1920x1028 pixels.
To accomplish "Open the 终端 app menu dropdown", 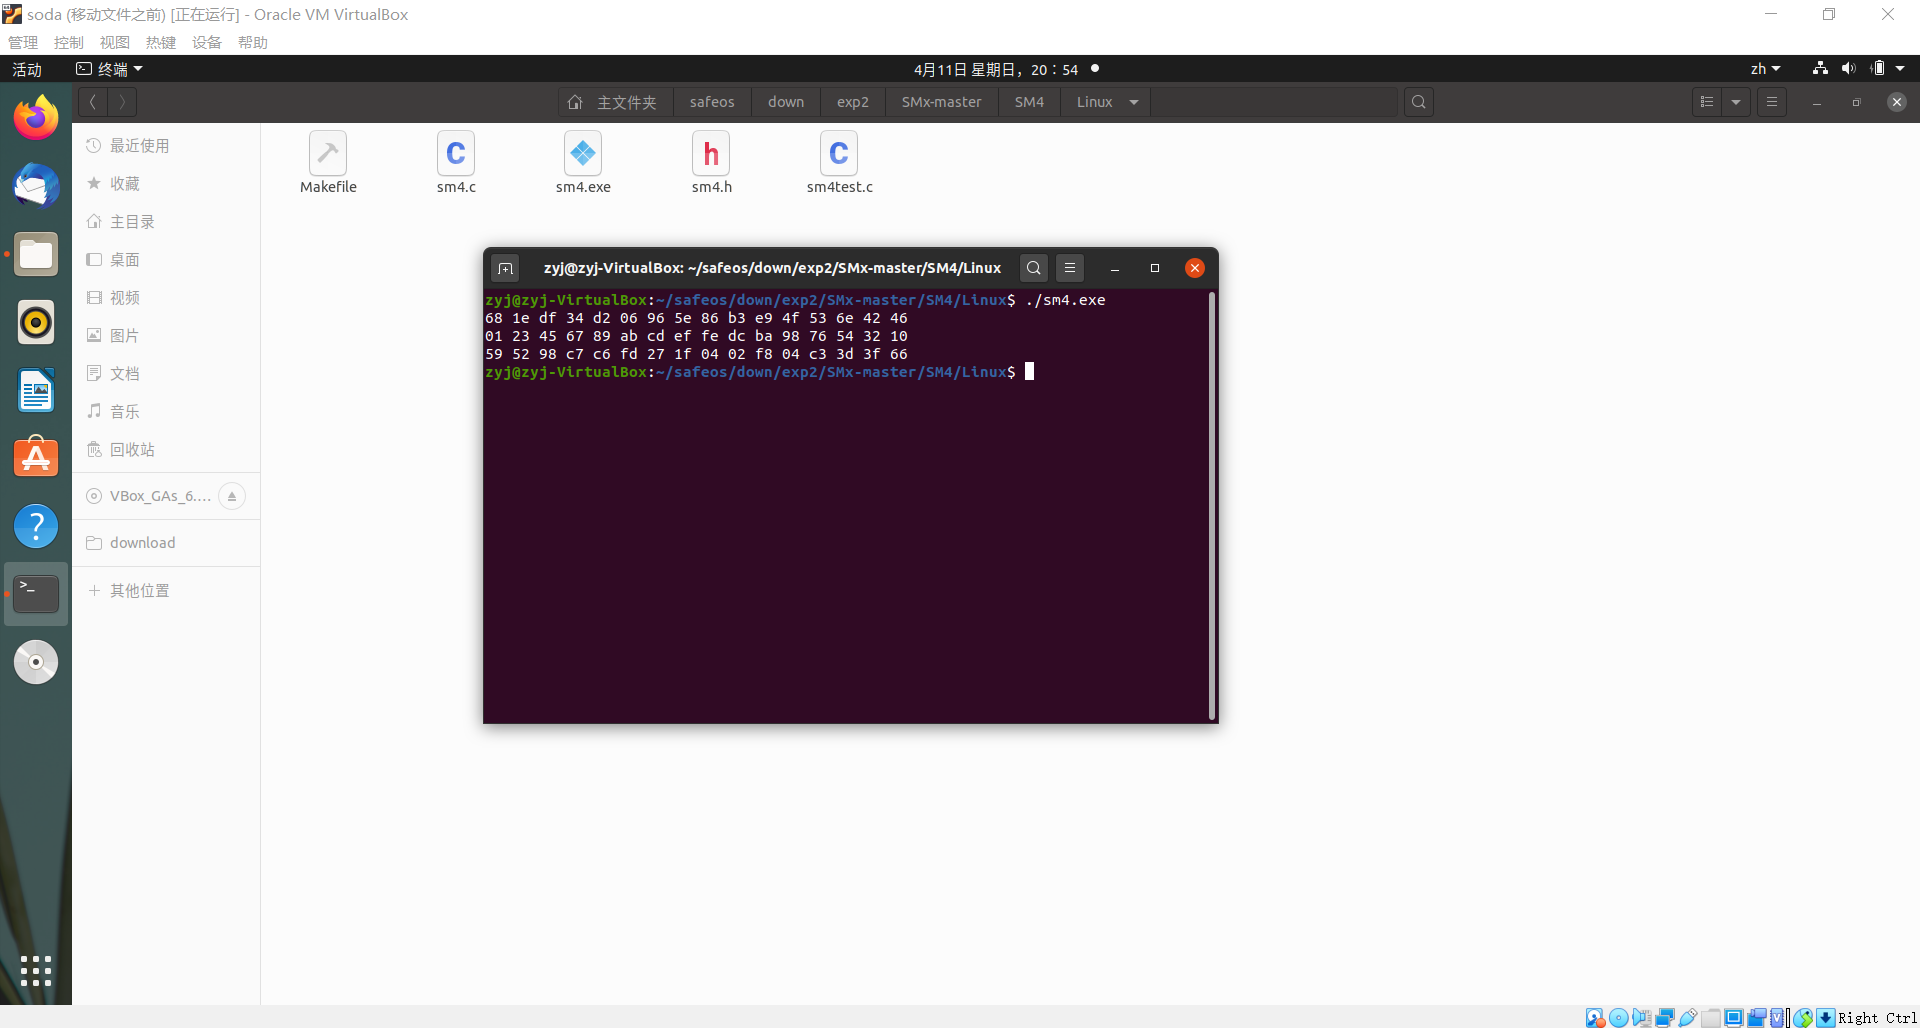I will click(110, 69).
